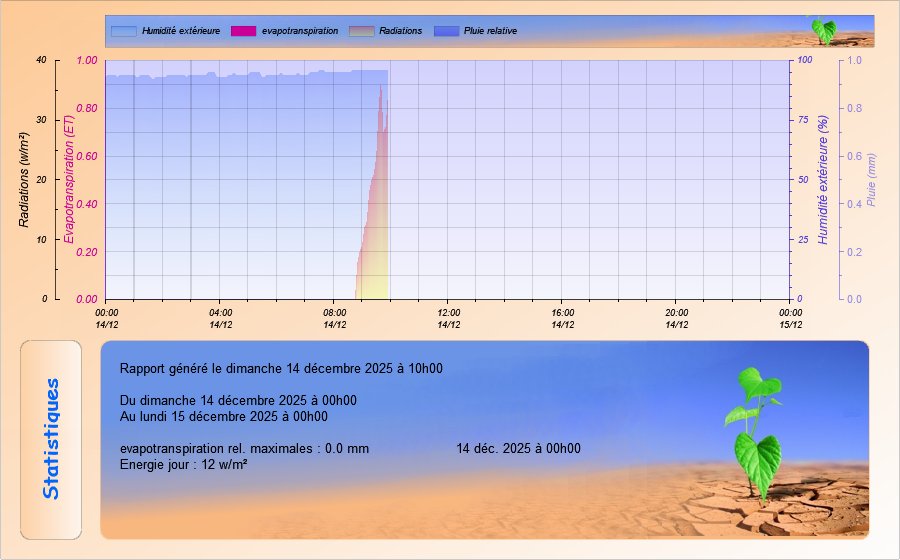Click the Évapotranspiration (ET) axis title
The height and width of the screenshot is (560, 900).
(69, 180)
